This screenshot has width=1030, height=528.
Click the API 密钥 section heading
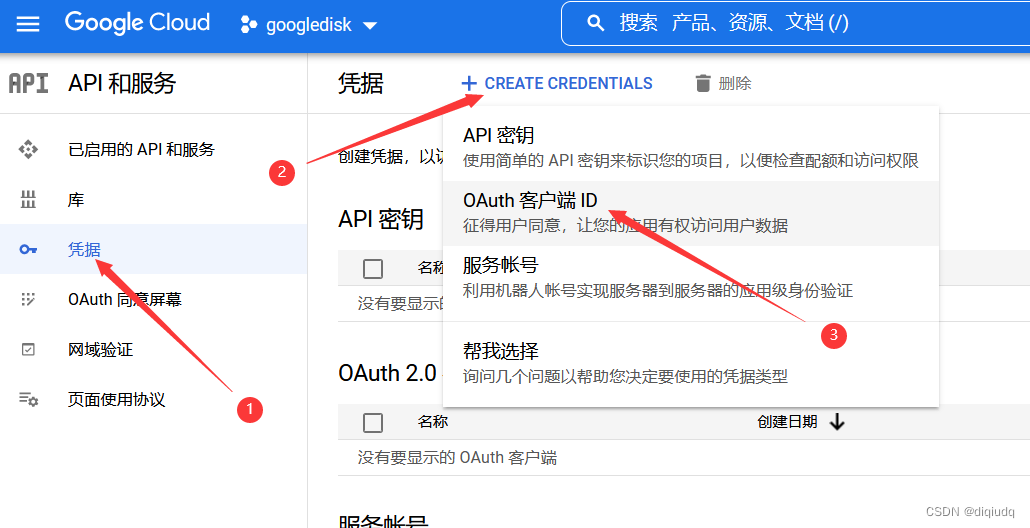381,219
